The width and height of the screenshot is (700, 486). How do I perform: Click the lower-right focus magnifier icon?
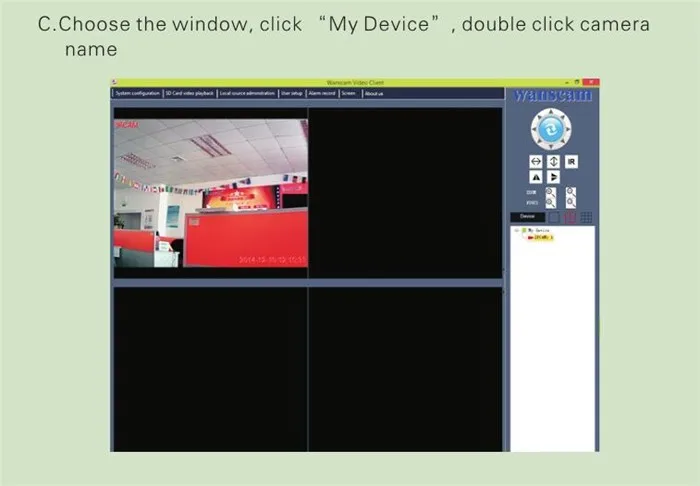tap(571, 203)
